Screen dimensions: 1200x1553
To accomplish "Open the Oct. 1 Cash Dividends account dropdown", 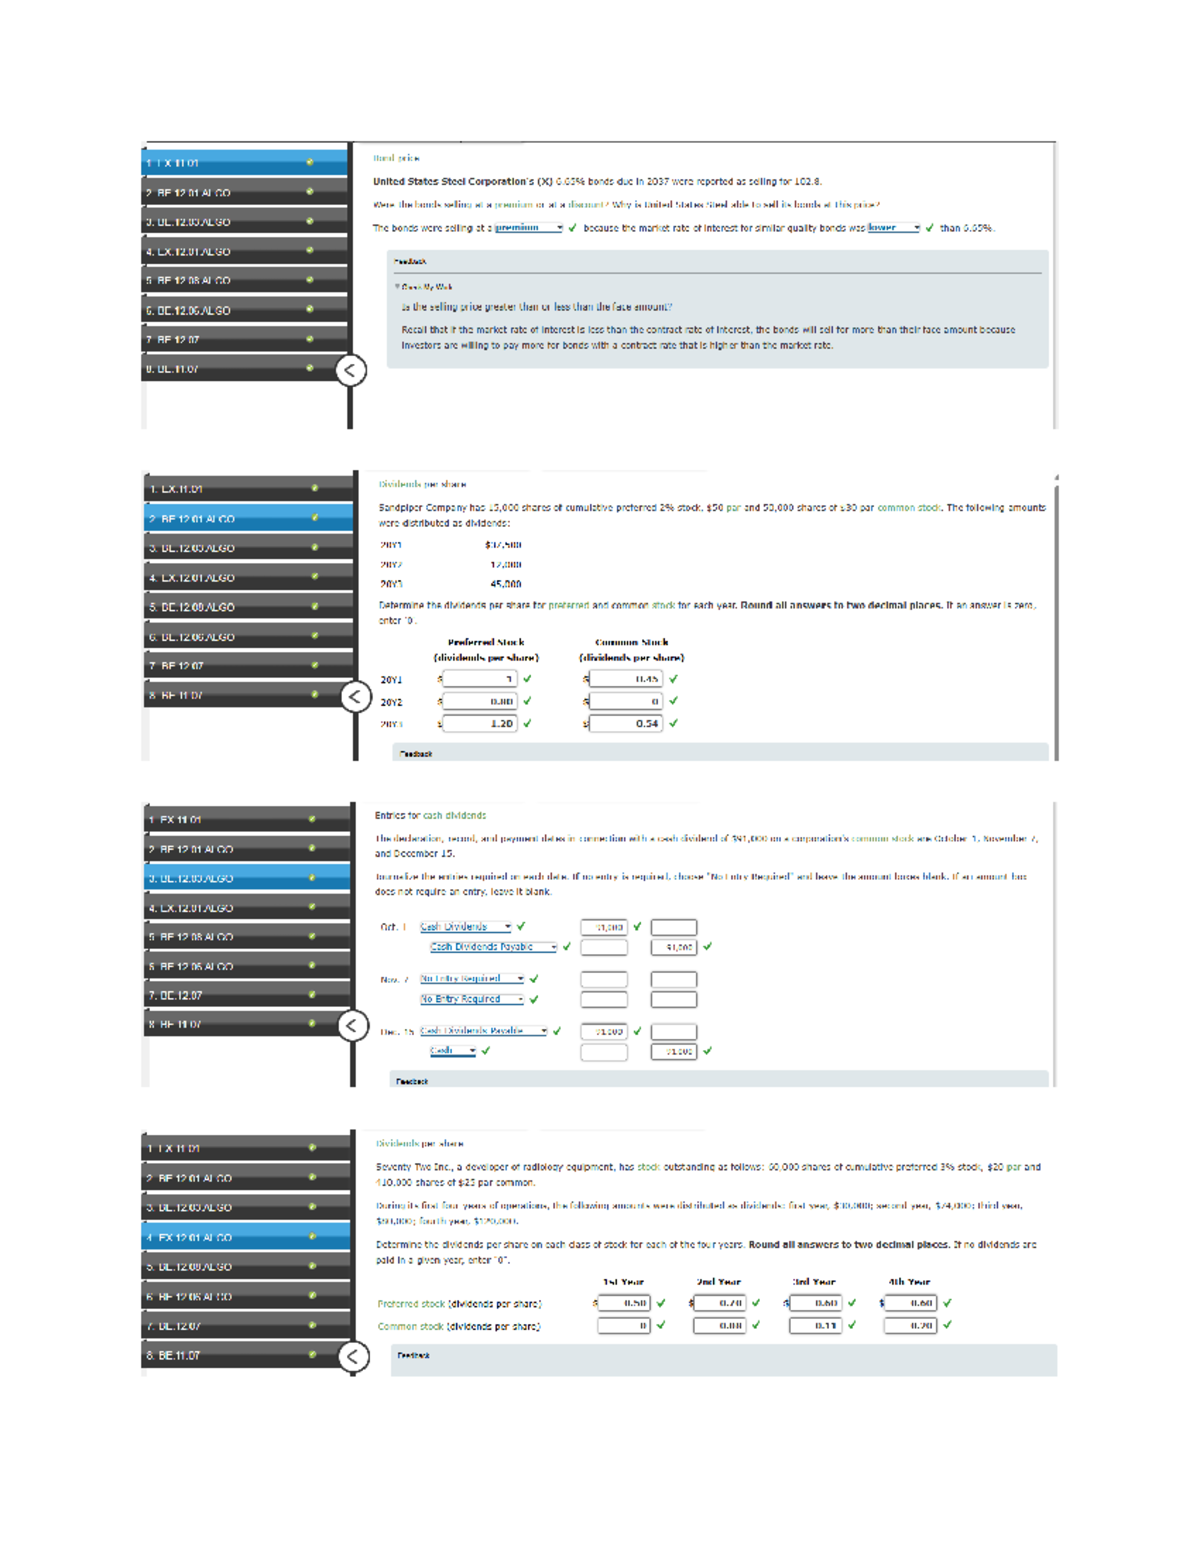I will [466, 927].
